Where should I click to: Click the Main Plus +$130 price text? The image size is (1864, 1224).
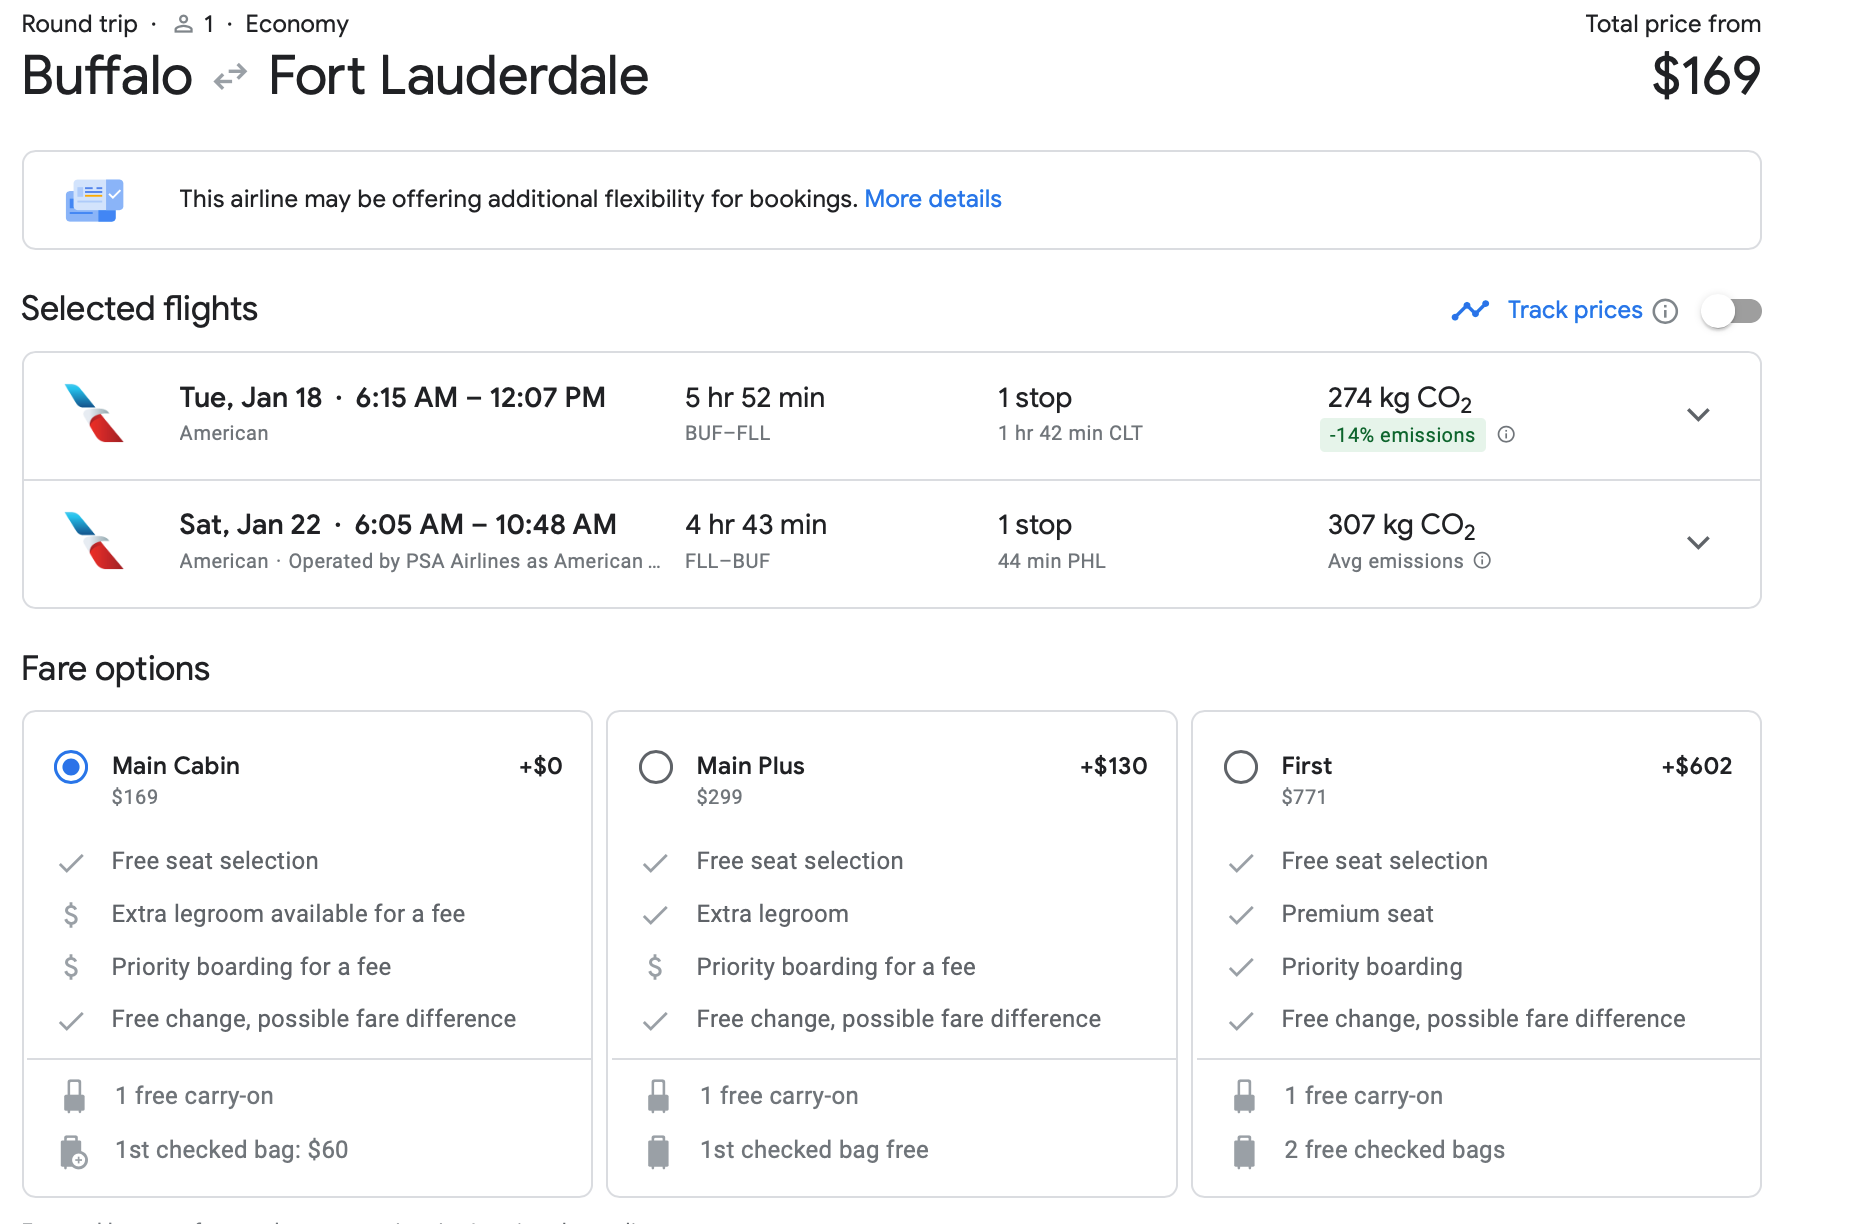click(x=1113, y=766)
